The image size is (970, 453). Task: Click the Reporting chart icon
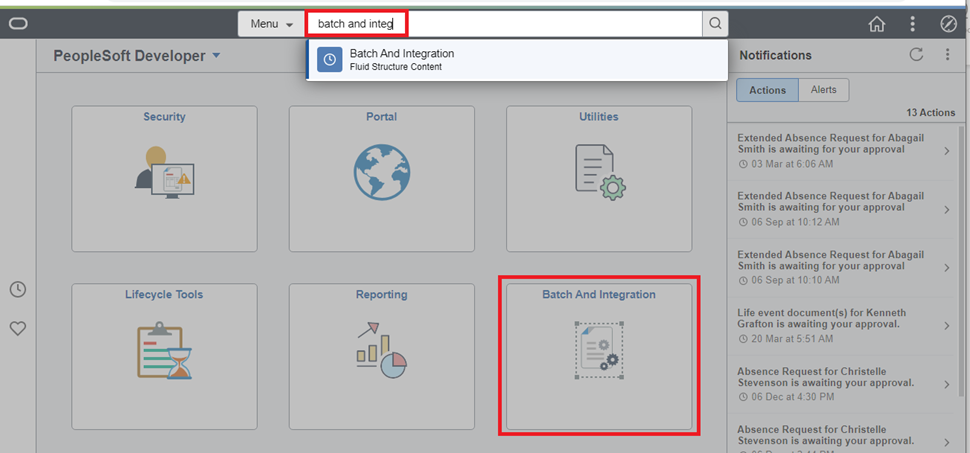coord(381,351)
